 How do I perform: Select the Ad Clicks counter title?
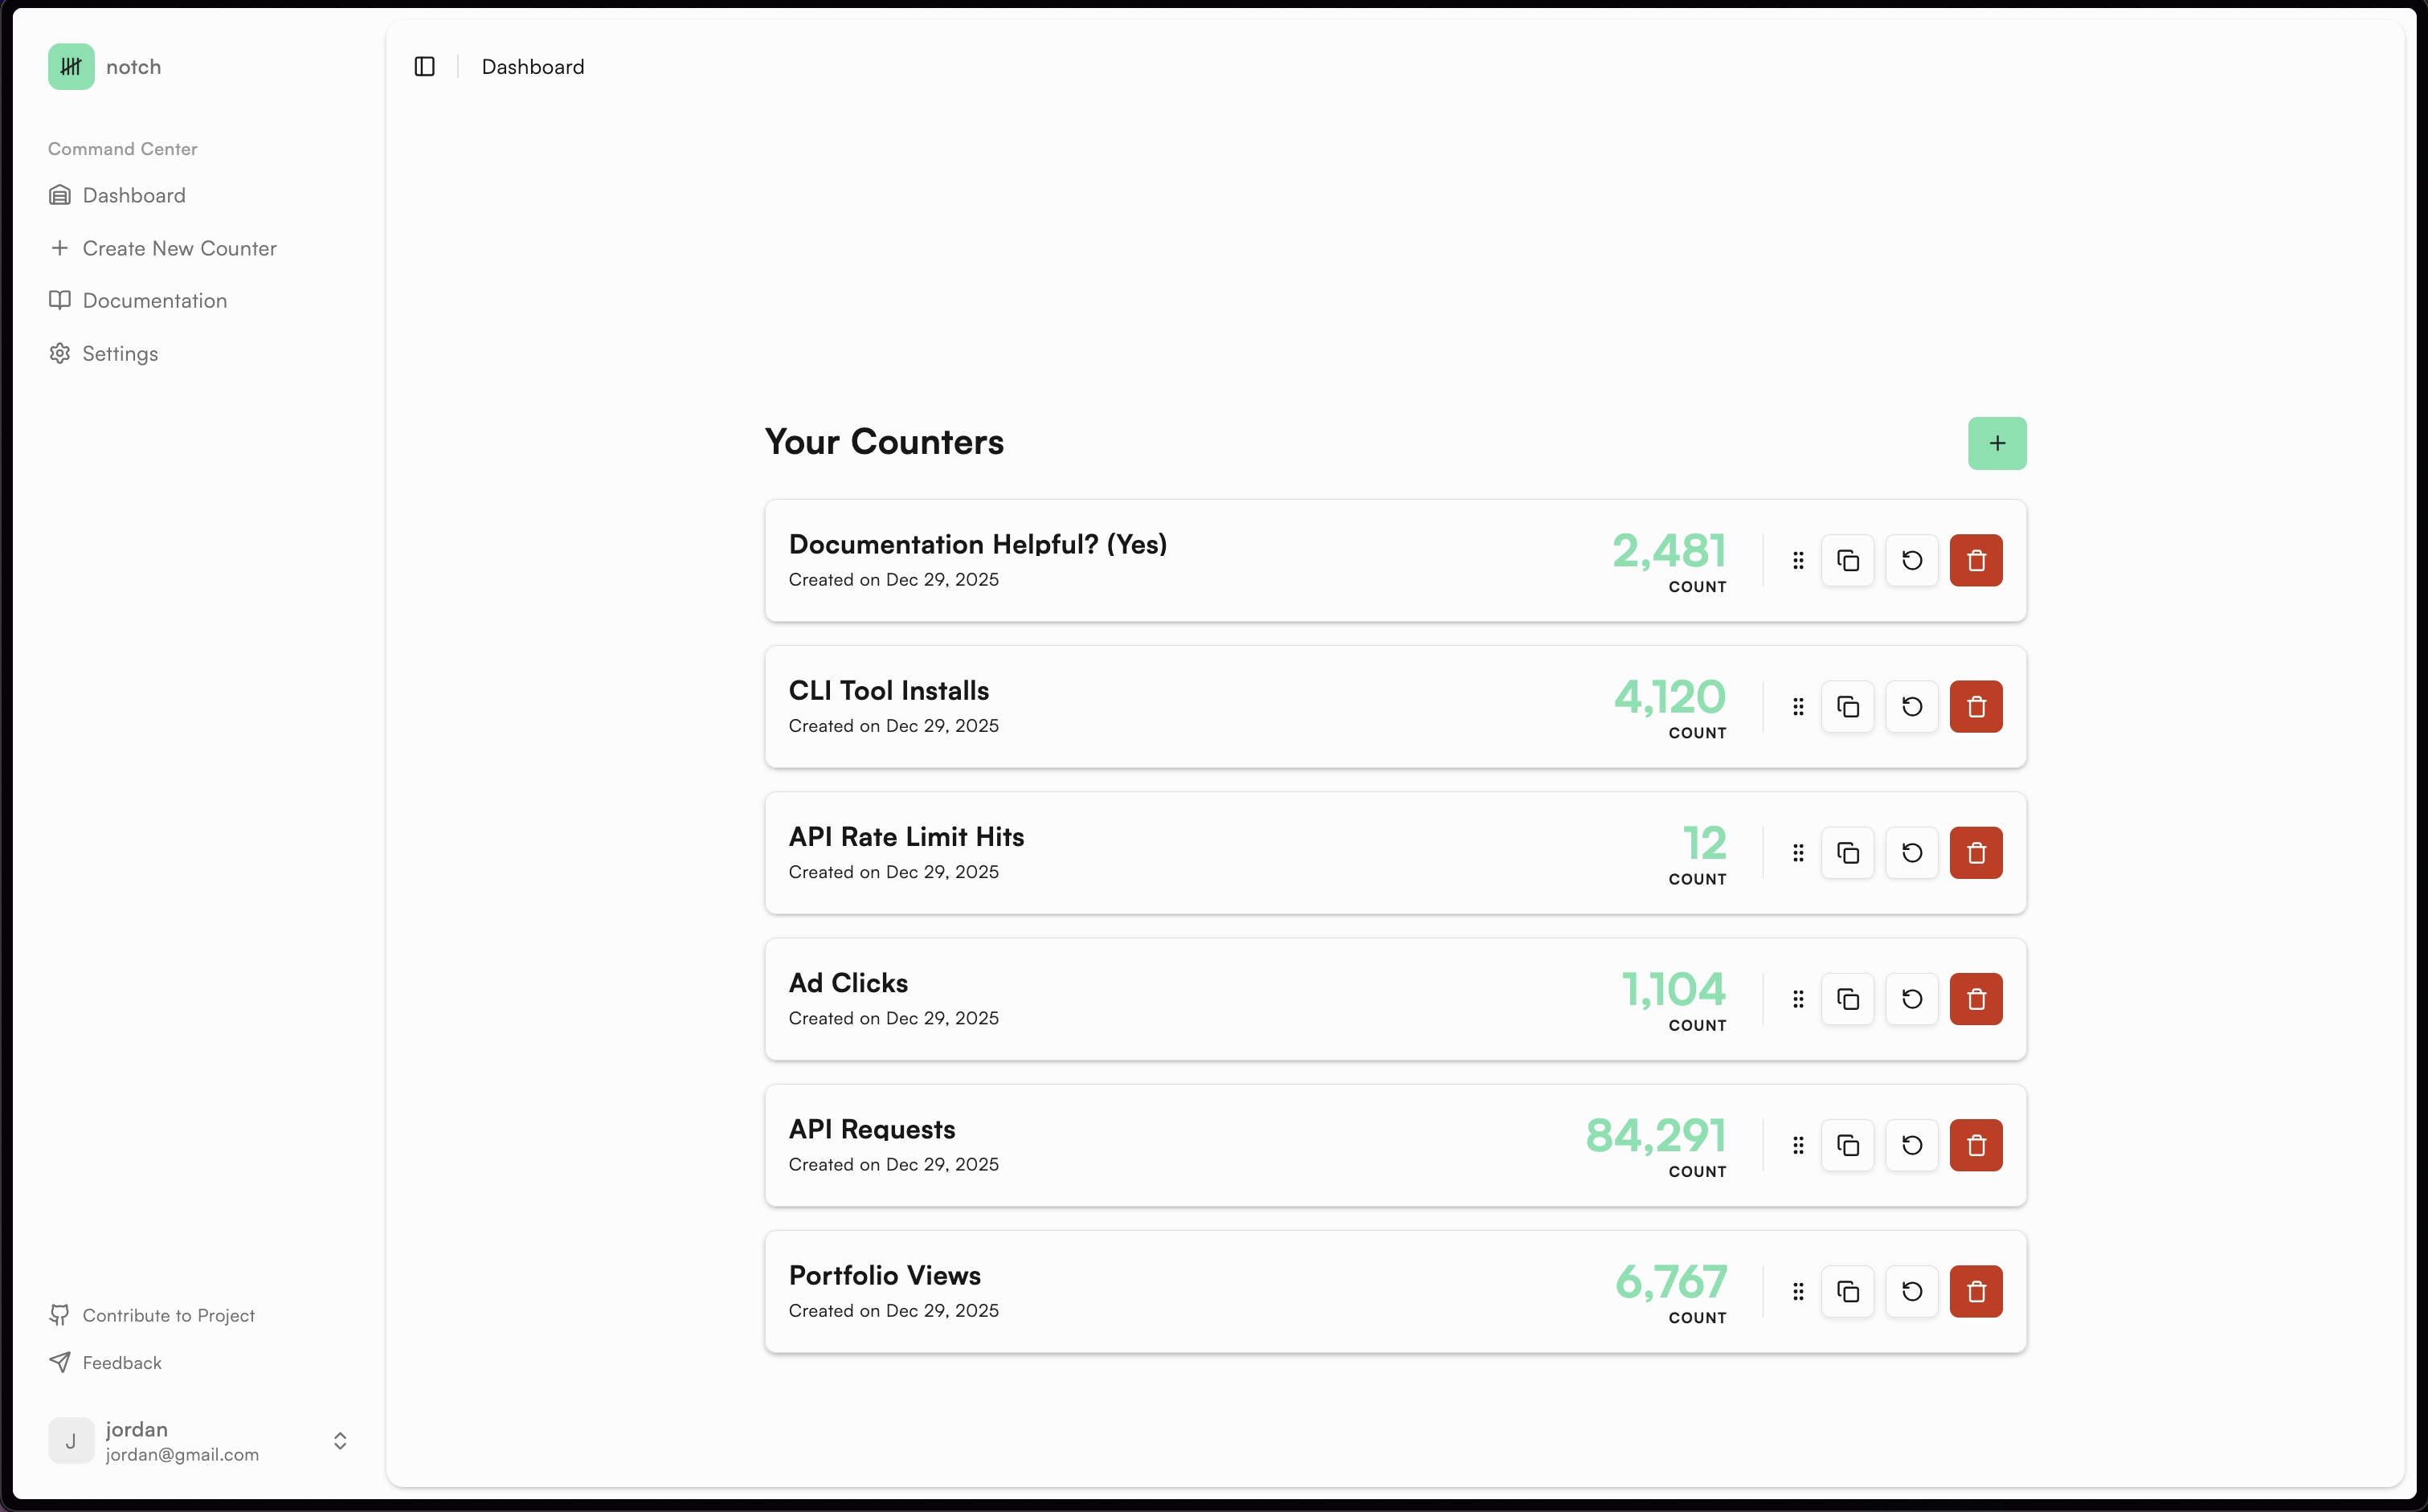(848, 982)
